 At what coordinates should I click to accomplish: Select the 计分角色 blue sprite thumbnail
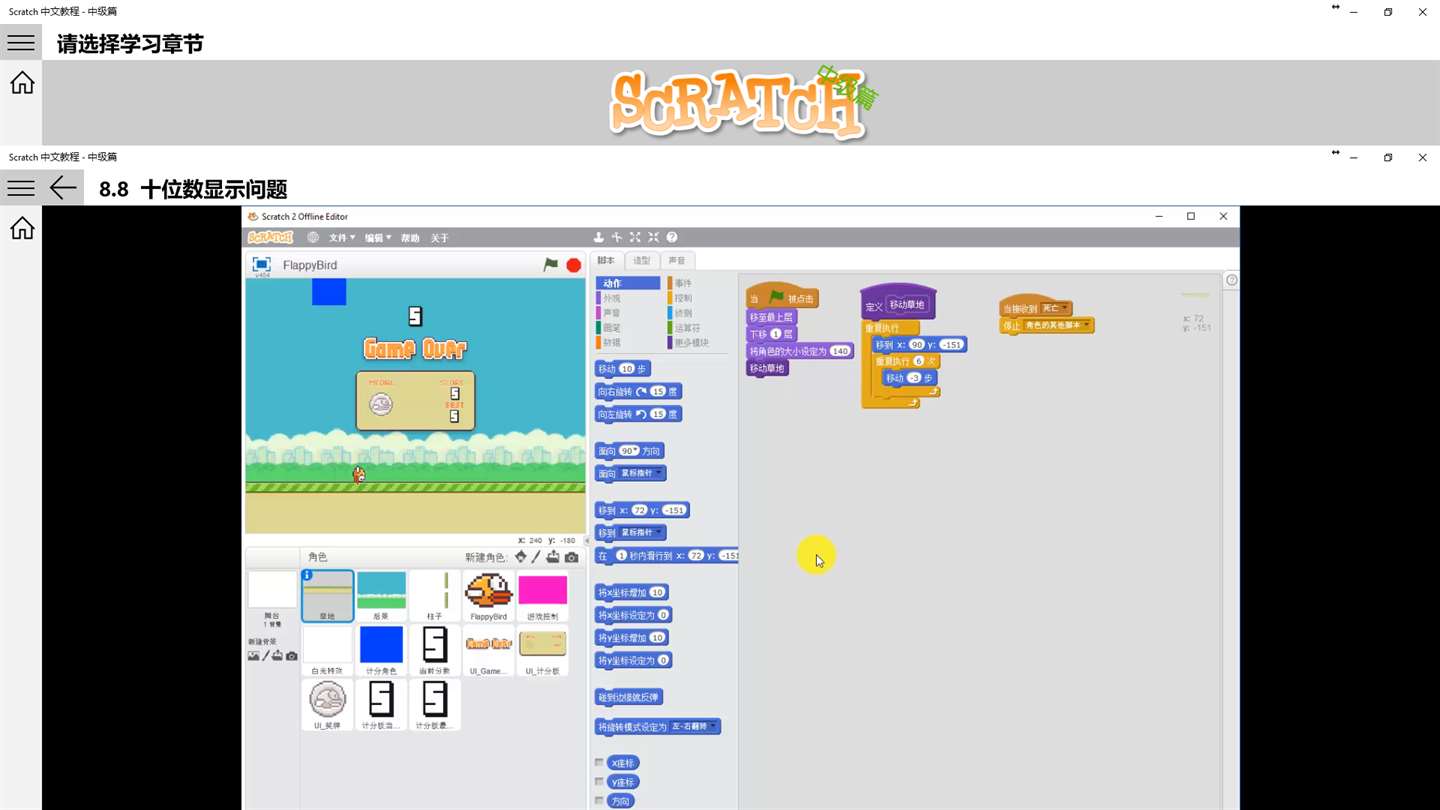(x=381, y=650)
